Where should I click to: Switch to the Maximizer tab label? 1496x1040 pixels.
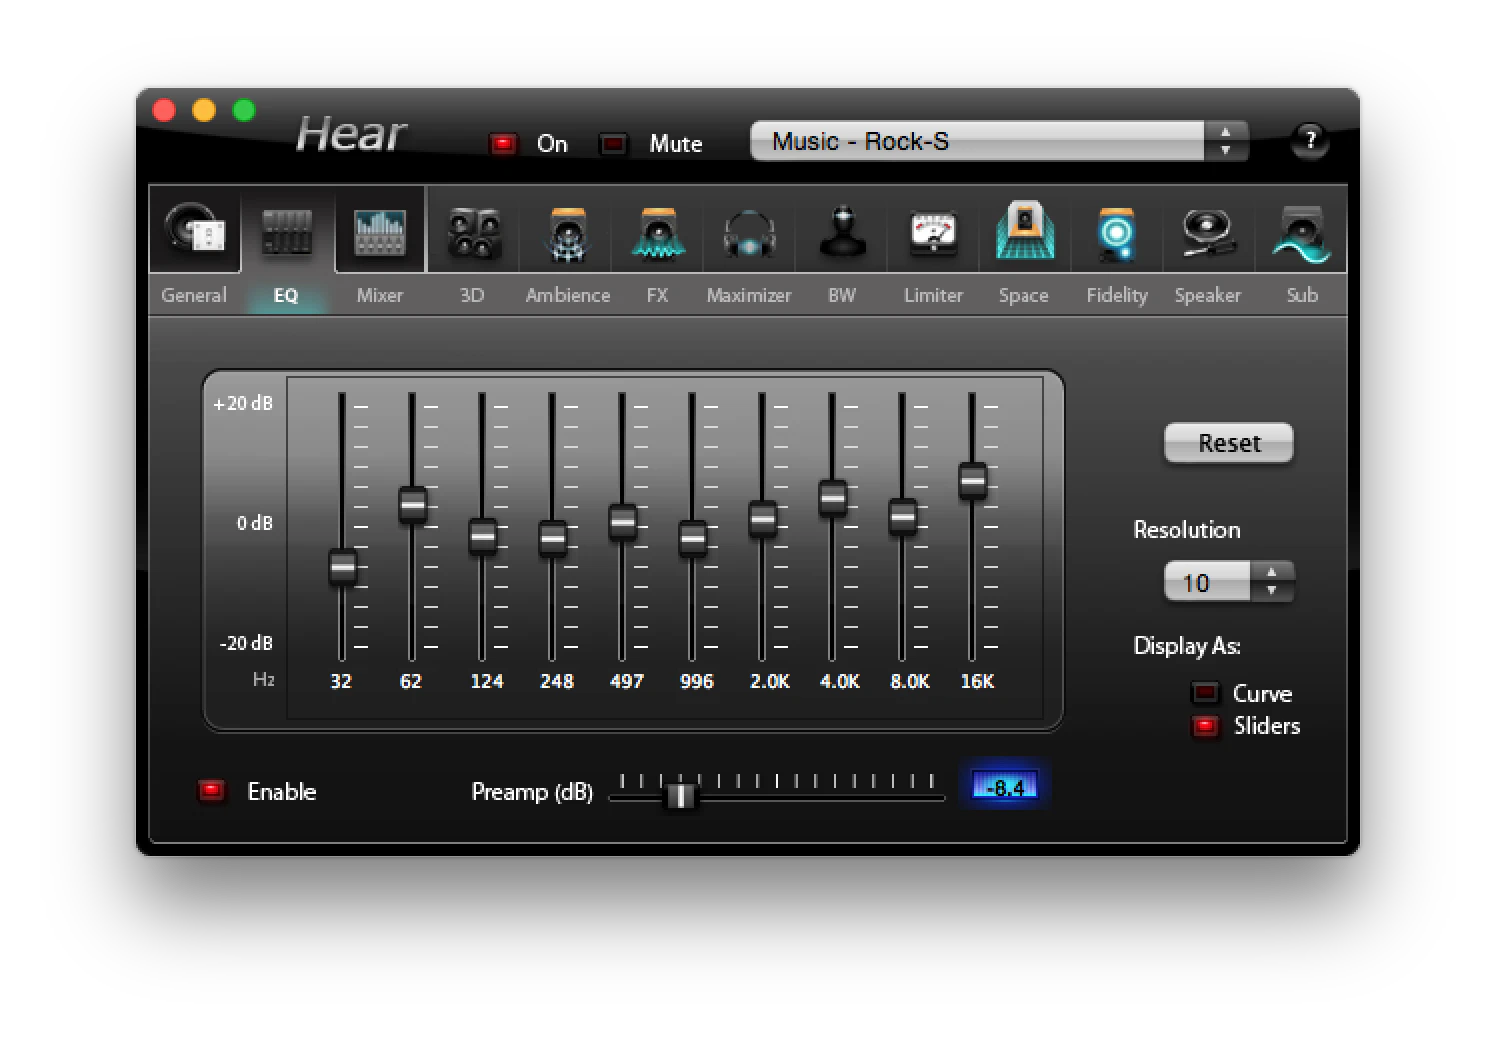click(x=749, y=295)
